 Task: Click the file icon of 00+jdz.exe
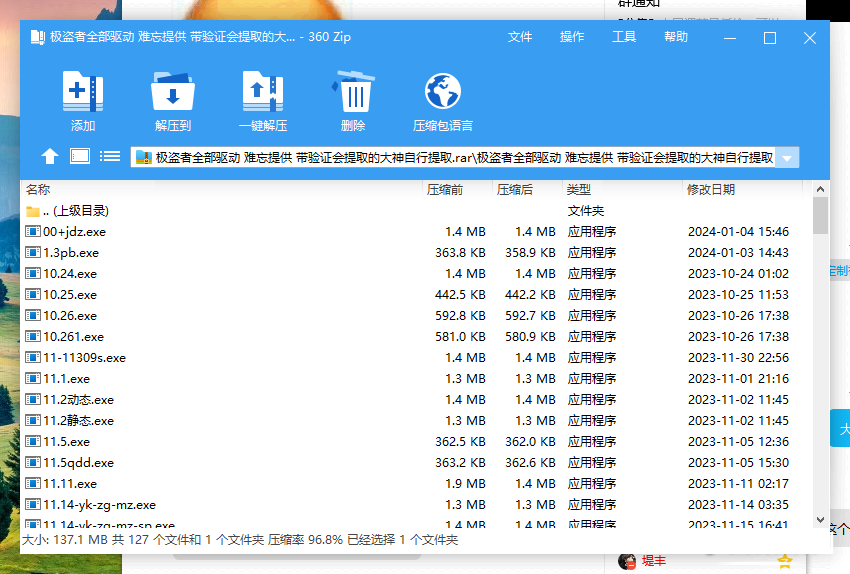click(x=33, y=231)
